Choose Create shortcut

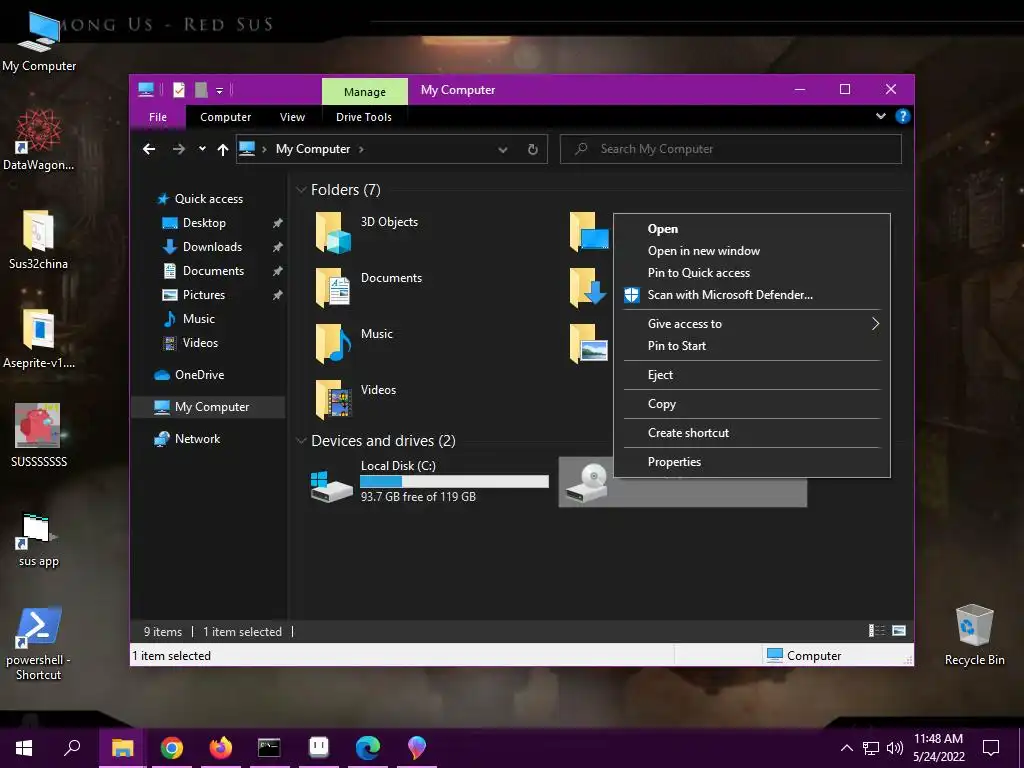[x=752, y=433]
